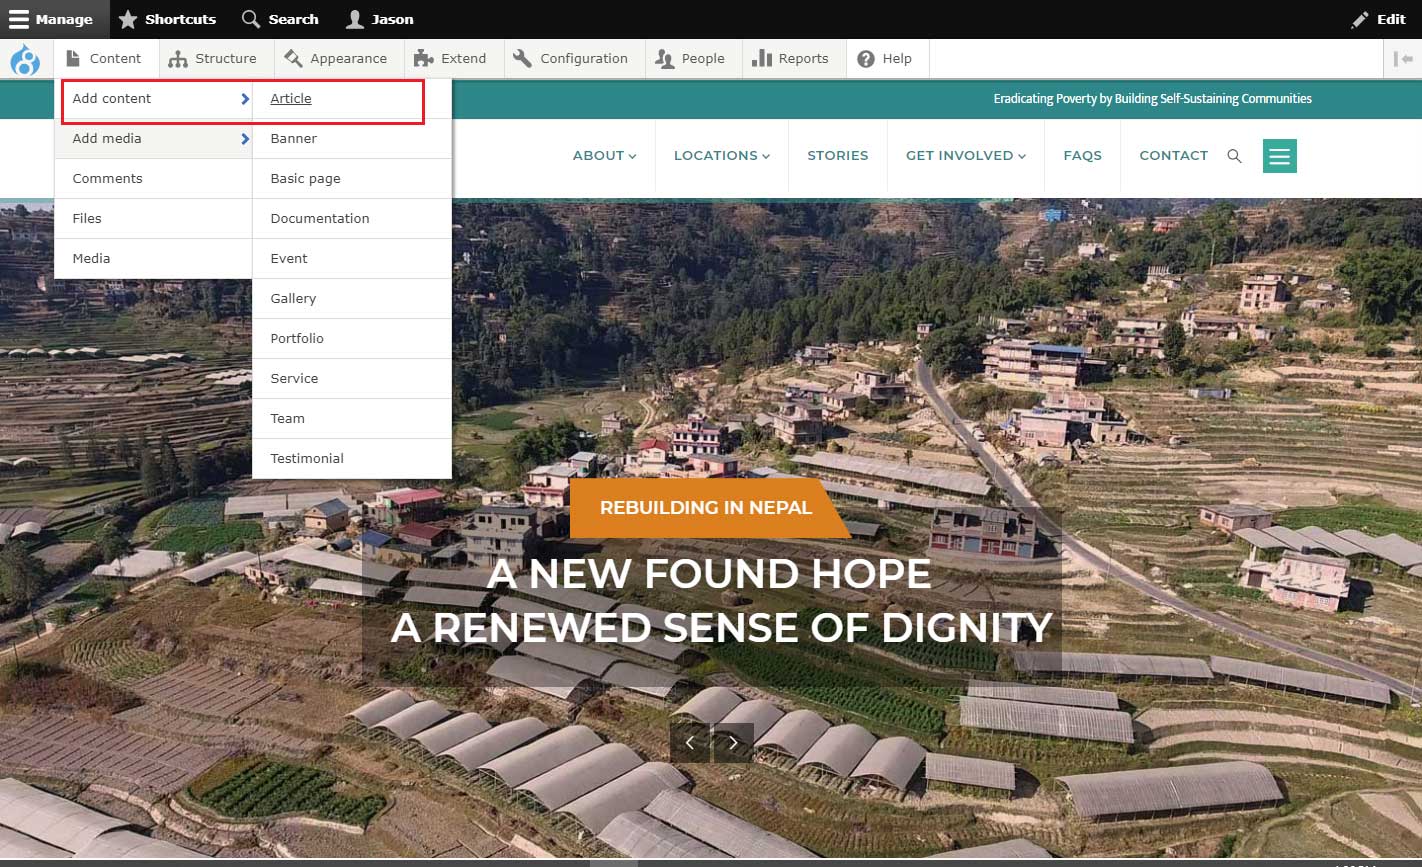Expand the GET INVOLVED navigation dropdown
Viewport: 1422px width, 867px height.
tap(966, 156)
